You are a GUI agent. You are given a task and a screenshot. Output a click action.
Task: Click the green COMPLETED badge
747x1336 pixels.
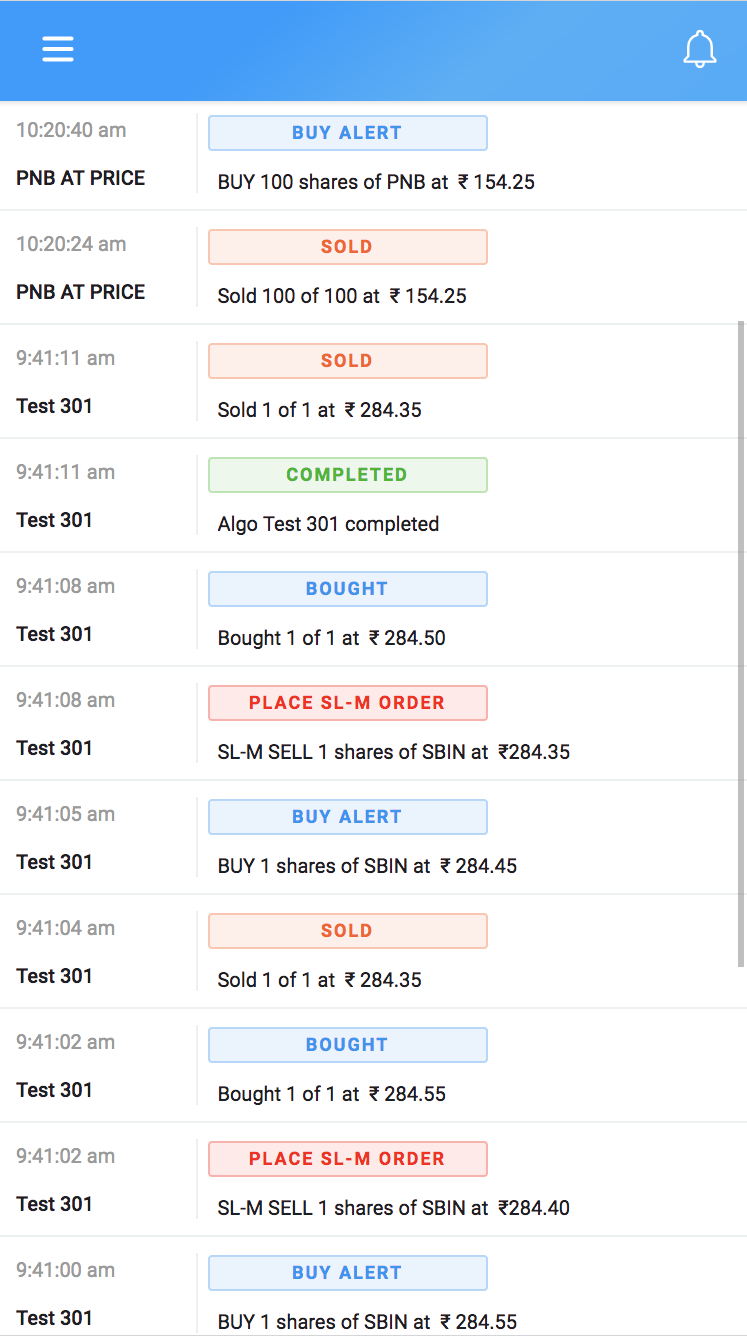pos(348,475)
